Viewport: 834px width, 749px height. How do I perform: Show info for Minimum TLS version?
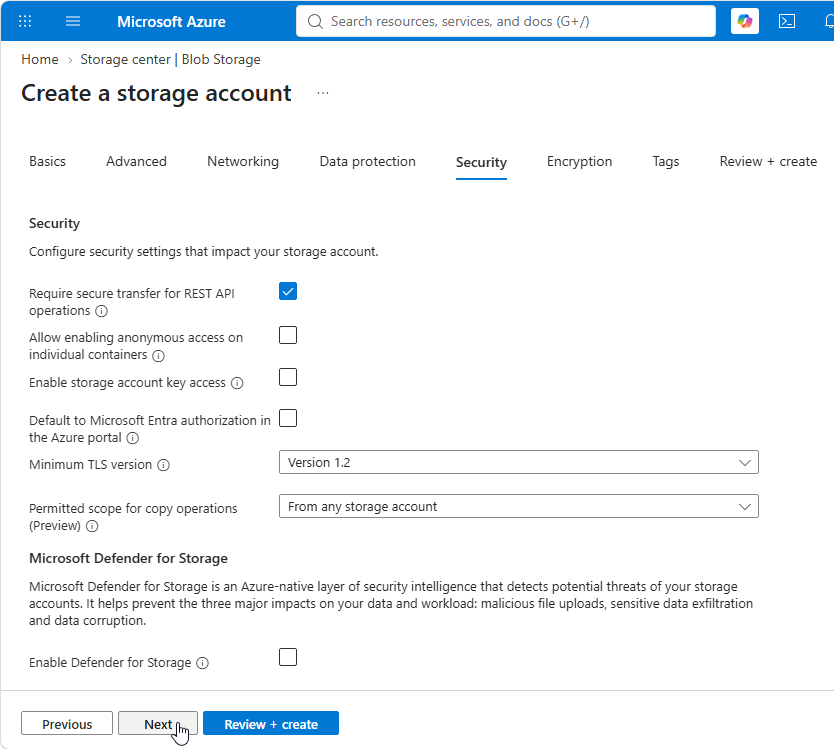(x=164, y=465)
